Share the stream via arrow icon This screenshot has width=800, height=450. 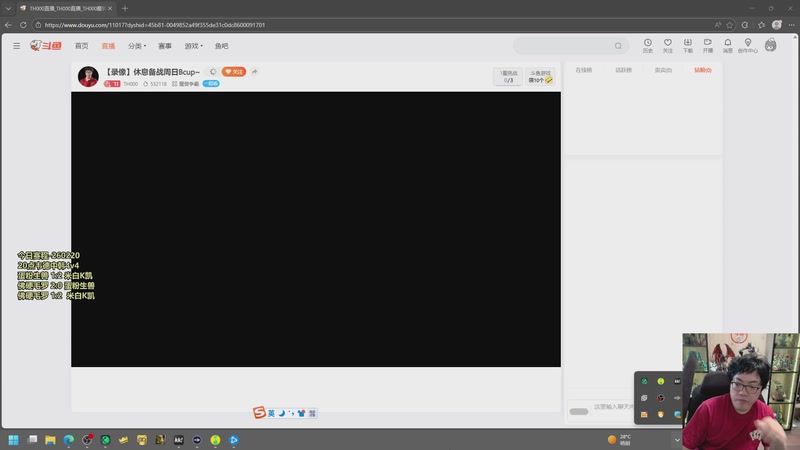(254, 72)
